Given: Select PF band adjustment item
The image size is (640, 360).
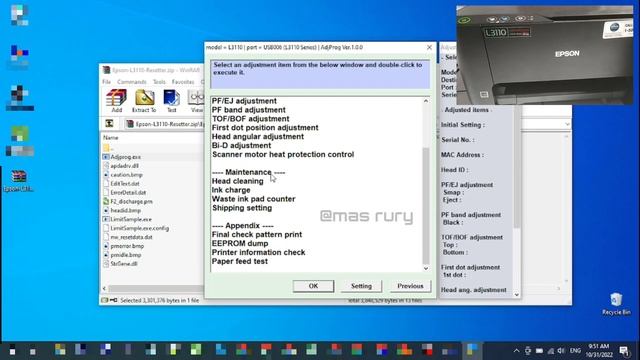Looking at the screenshot, I should pyautogui.click(x=249, y=110).
